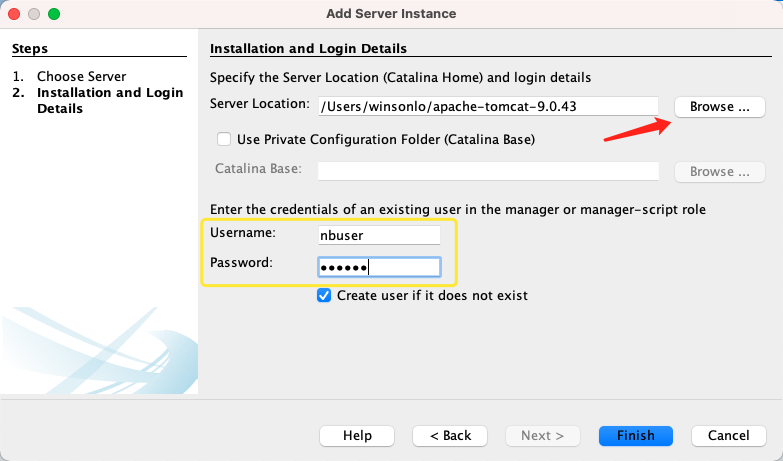783x461 pixels.
Task: Maximize the dialog with the green window button
Action: (54, 14)
